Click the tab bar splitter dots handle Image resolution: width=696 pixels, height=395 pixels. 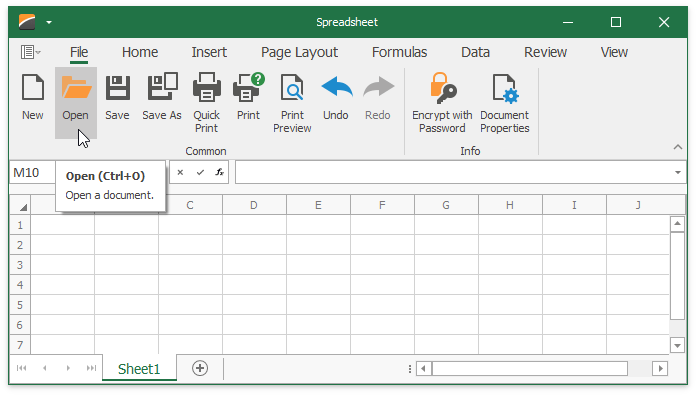tap(410, 368)
